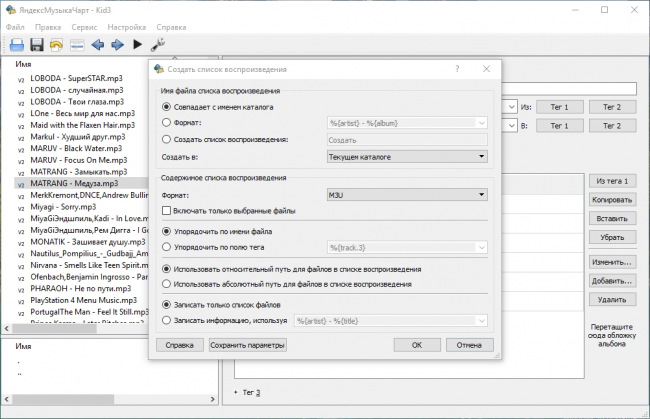Open dropdown arrow left of Из label
Viewport: 650px width, 419px height.
coord(511,107)
